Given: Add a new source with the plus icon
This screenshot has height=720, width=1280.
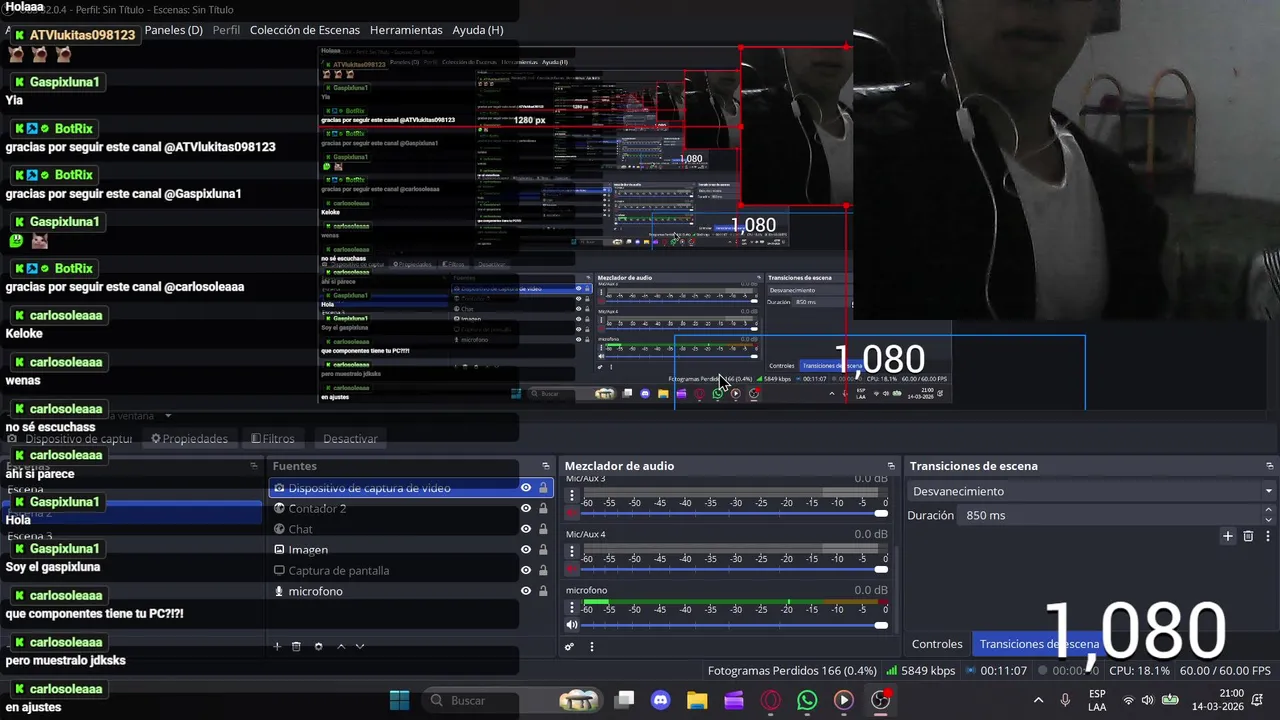Looking at the screenshot, I should coord(277,646).
